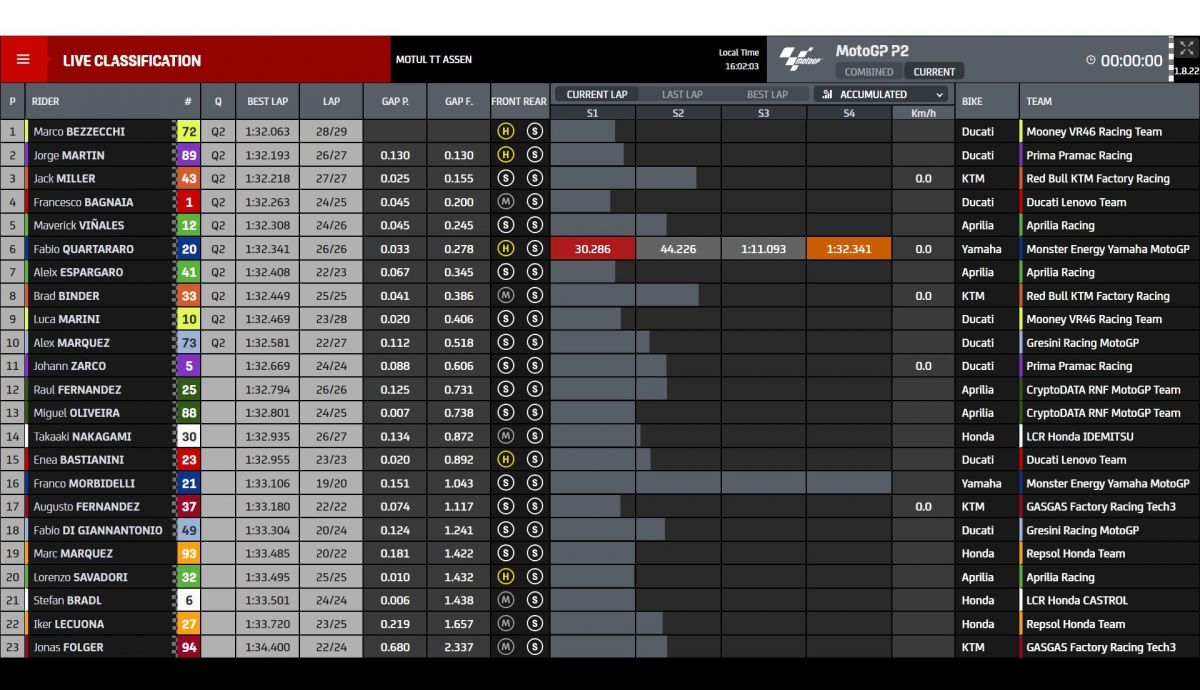
Task: Click Bagnaia's front tyre M icon
Action: coord(506,202)
